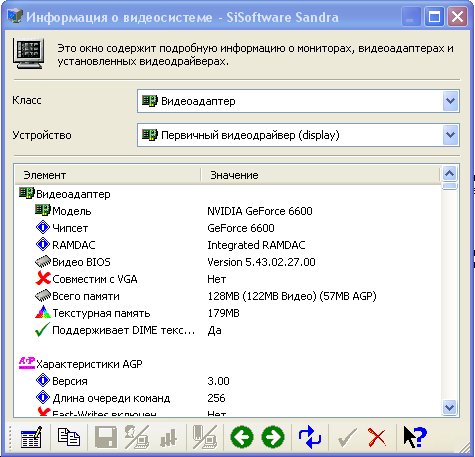Click the copy to clipboard toolbar icon
The width and height of the screenshot is (475, 457).
[x=69, y=437]
